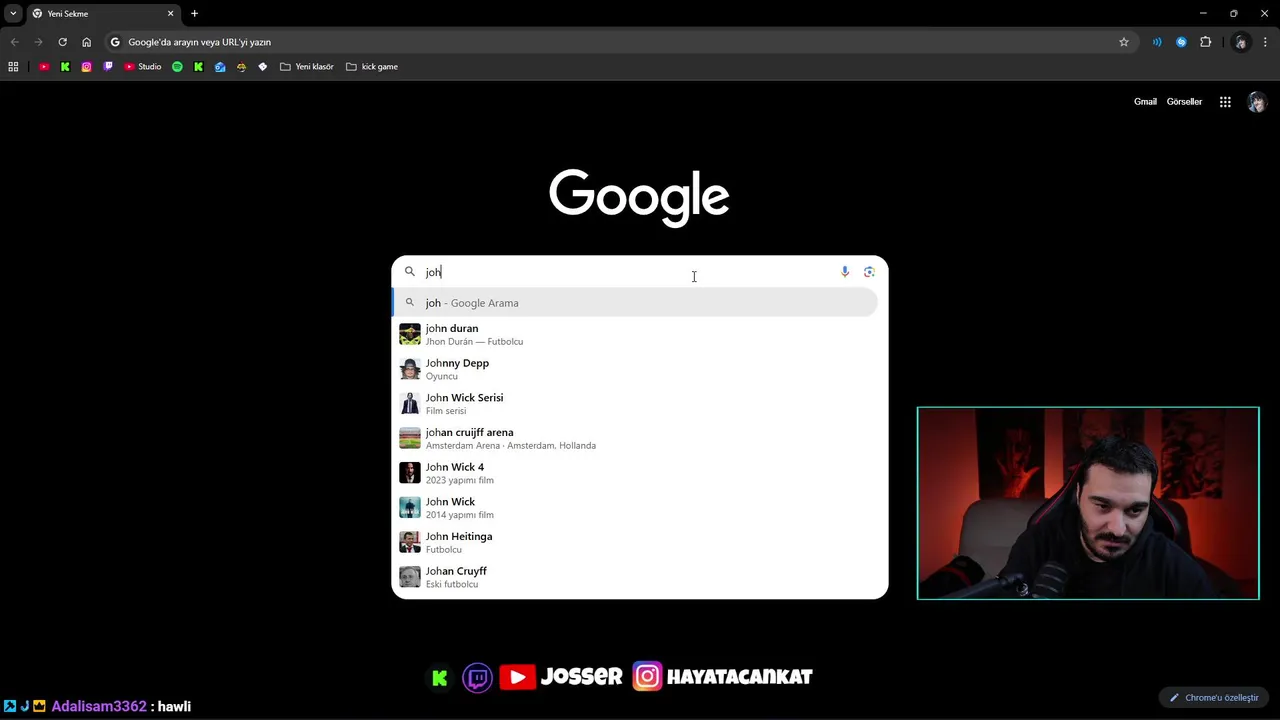Open the white diamond bookmark icon
The height and width of the screenshot is (720, 1280).
(263, 67)
